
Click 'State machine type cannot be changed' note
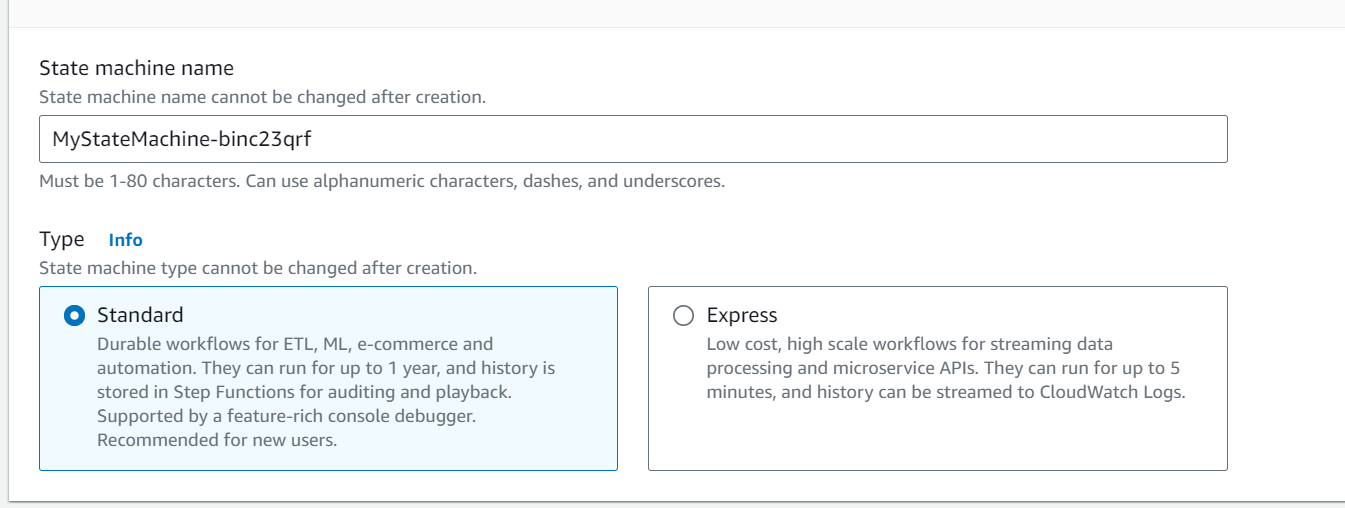pos(257,268)
